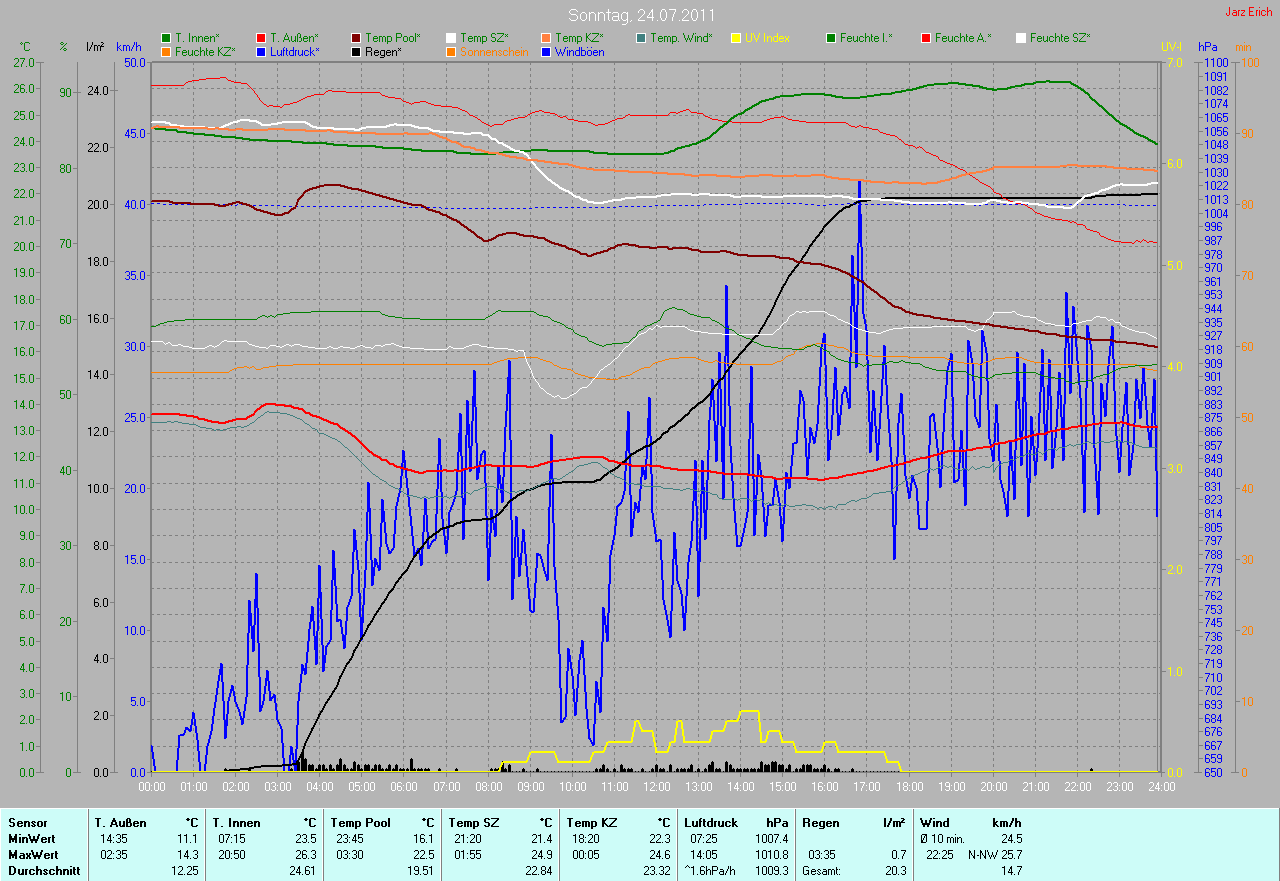
Task: Select the 'Feuchte SZ*' legend label
Action: click(1060, 38)
